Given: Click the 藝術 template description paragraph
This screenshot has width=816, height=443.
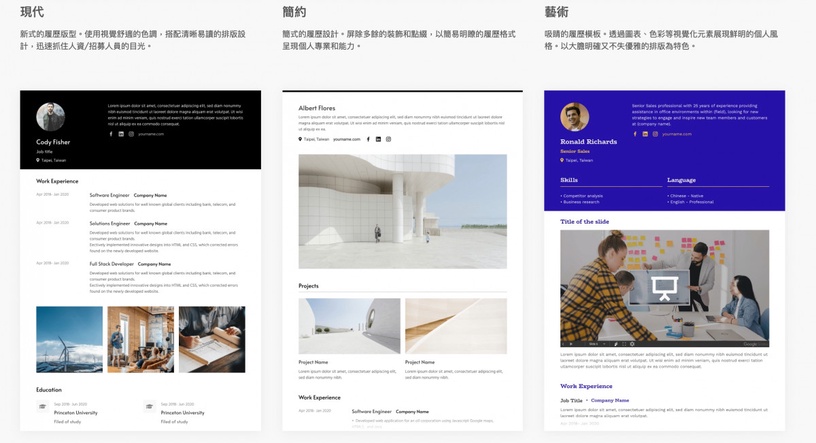Looking at the screenshot, I should [x=661, y=40].
